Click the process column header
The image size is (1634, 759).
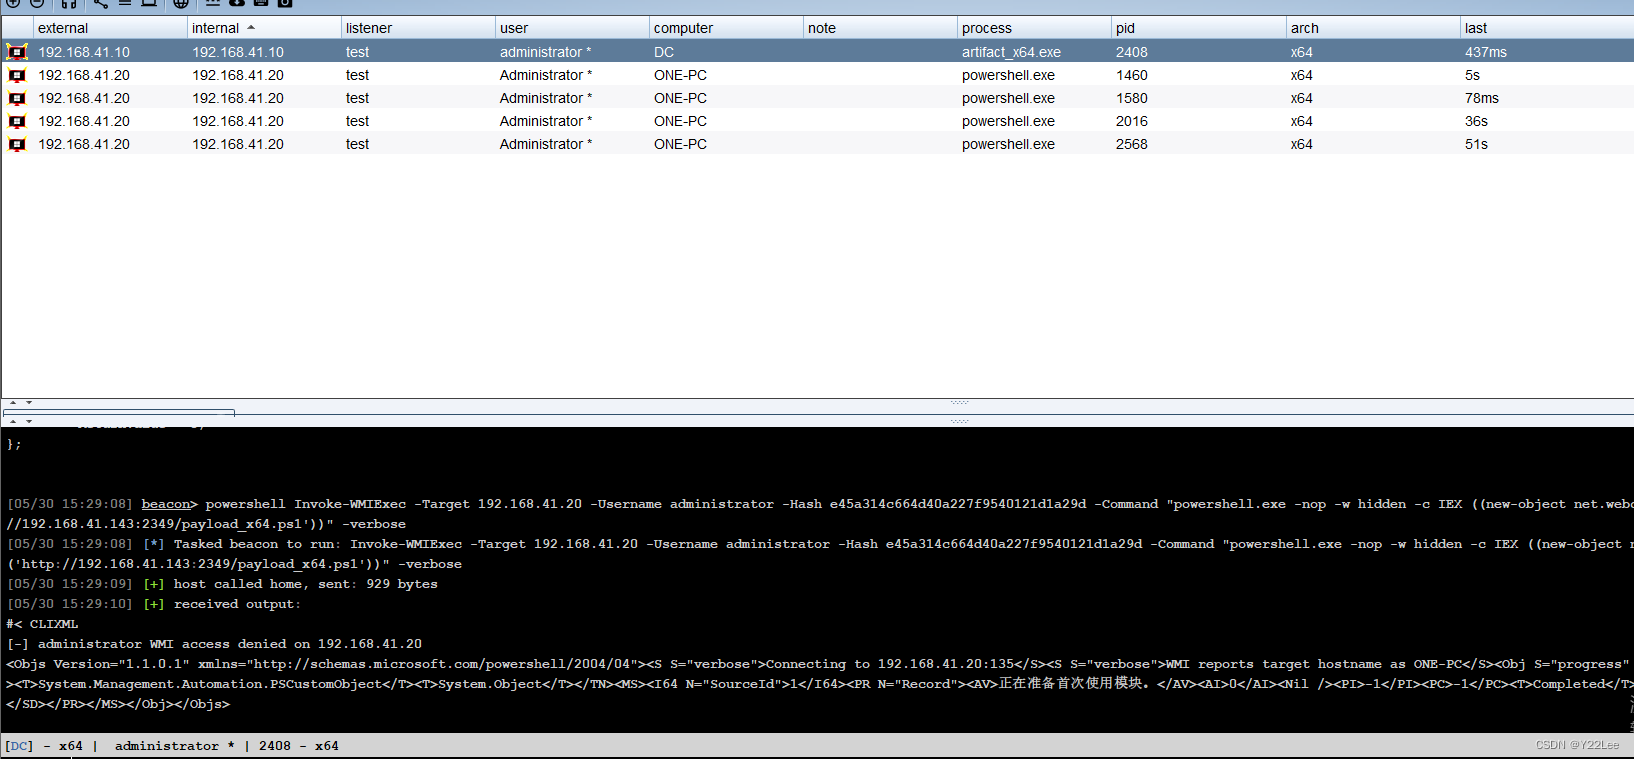pyautogui.click(x=1034, y=28)
